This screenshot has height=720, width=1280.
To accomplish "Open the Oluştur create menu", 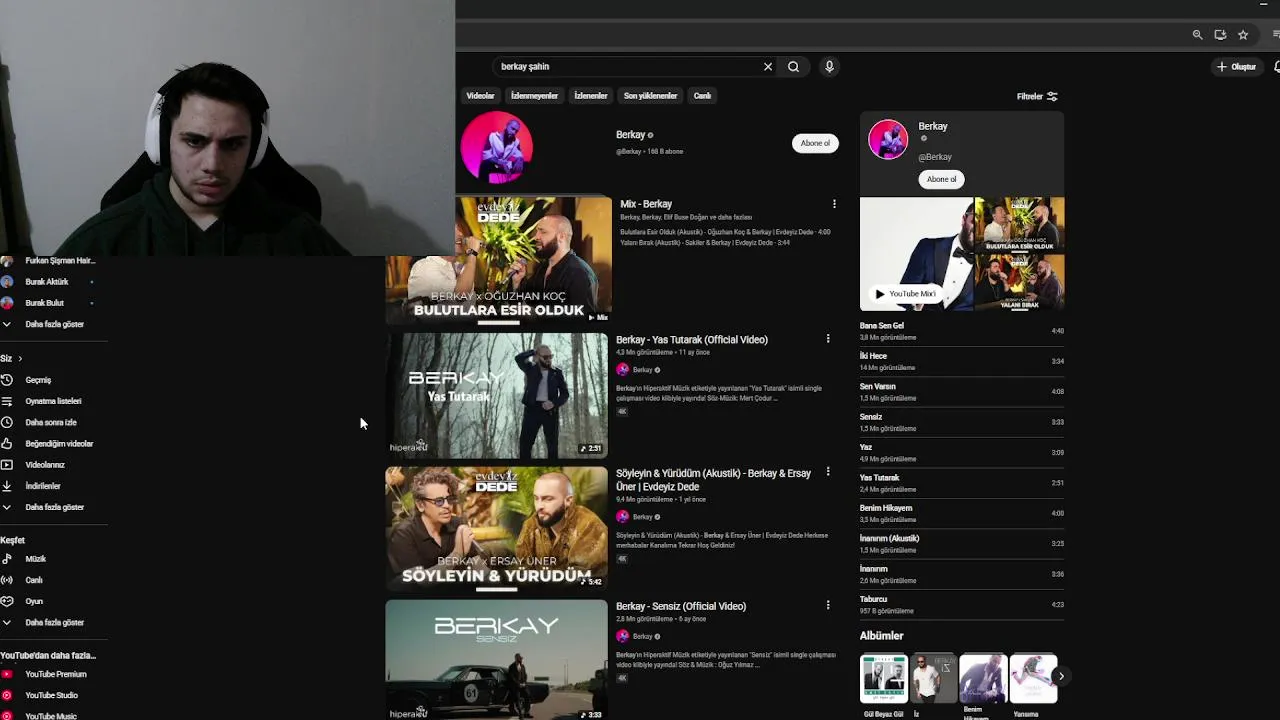I will point(1236,67).
